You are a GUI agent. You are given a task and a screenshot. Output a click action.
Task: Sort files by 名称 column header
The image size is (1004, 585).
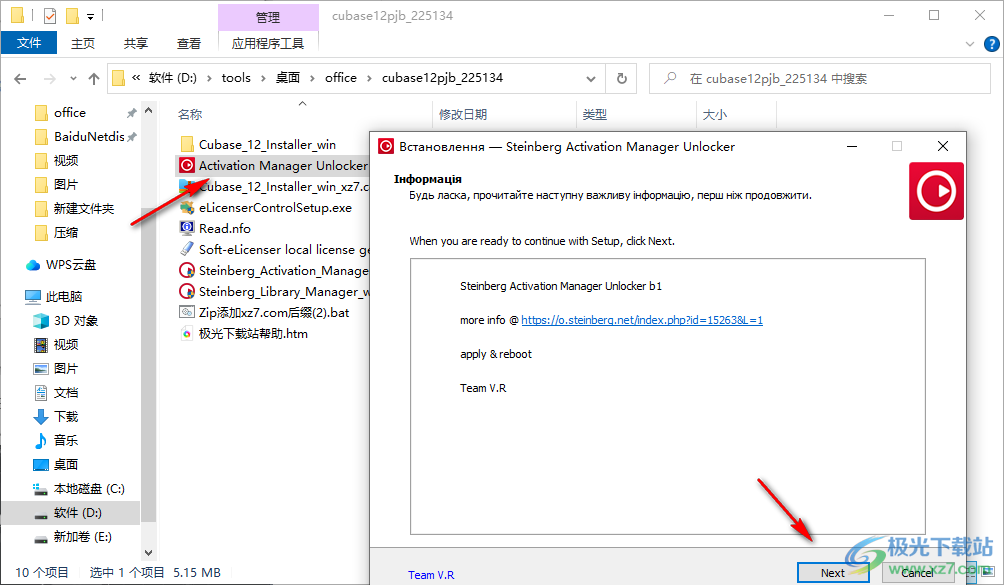[190, 115]
